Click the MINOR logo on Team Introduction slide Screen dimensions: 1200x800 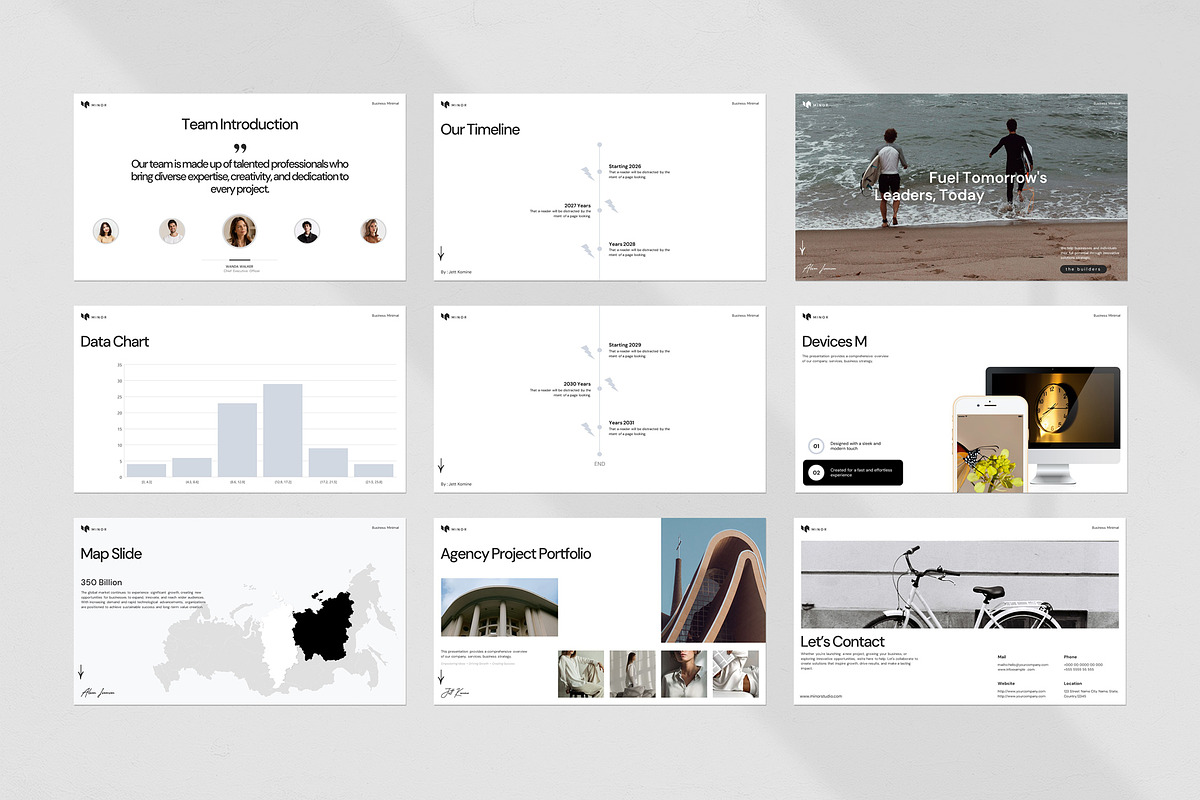click(x=92, y=103)
